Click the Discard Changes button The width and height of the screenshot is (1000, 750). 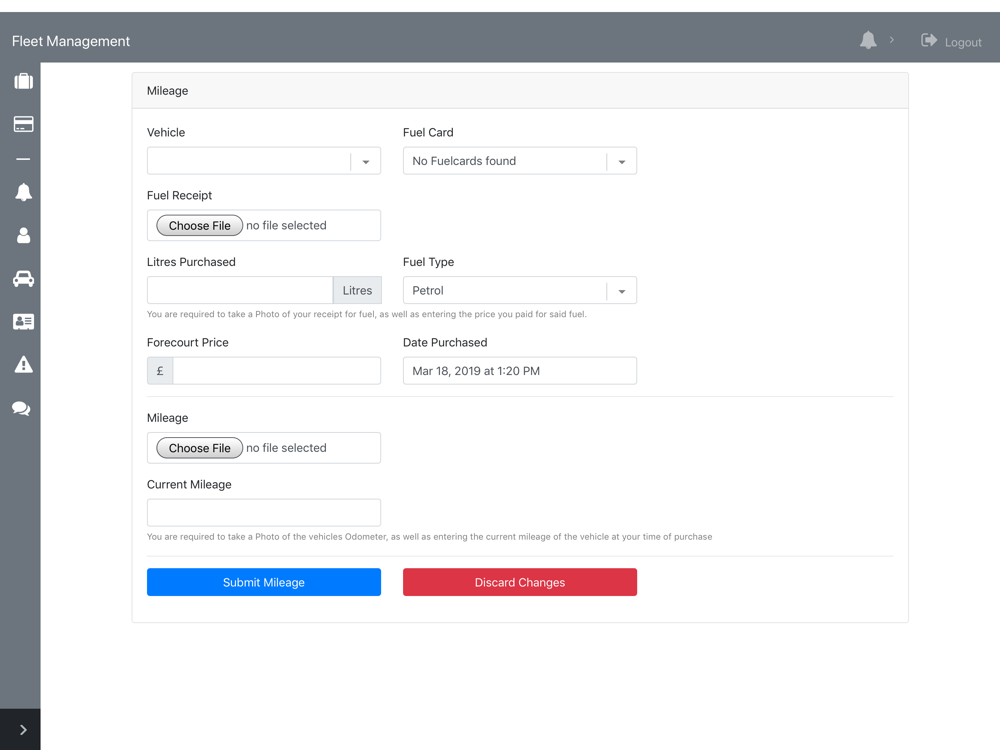tap(519, 582)
